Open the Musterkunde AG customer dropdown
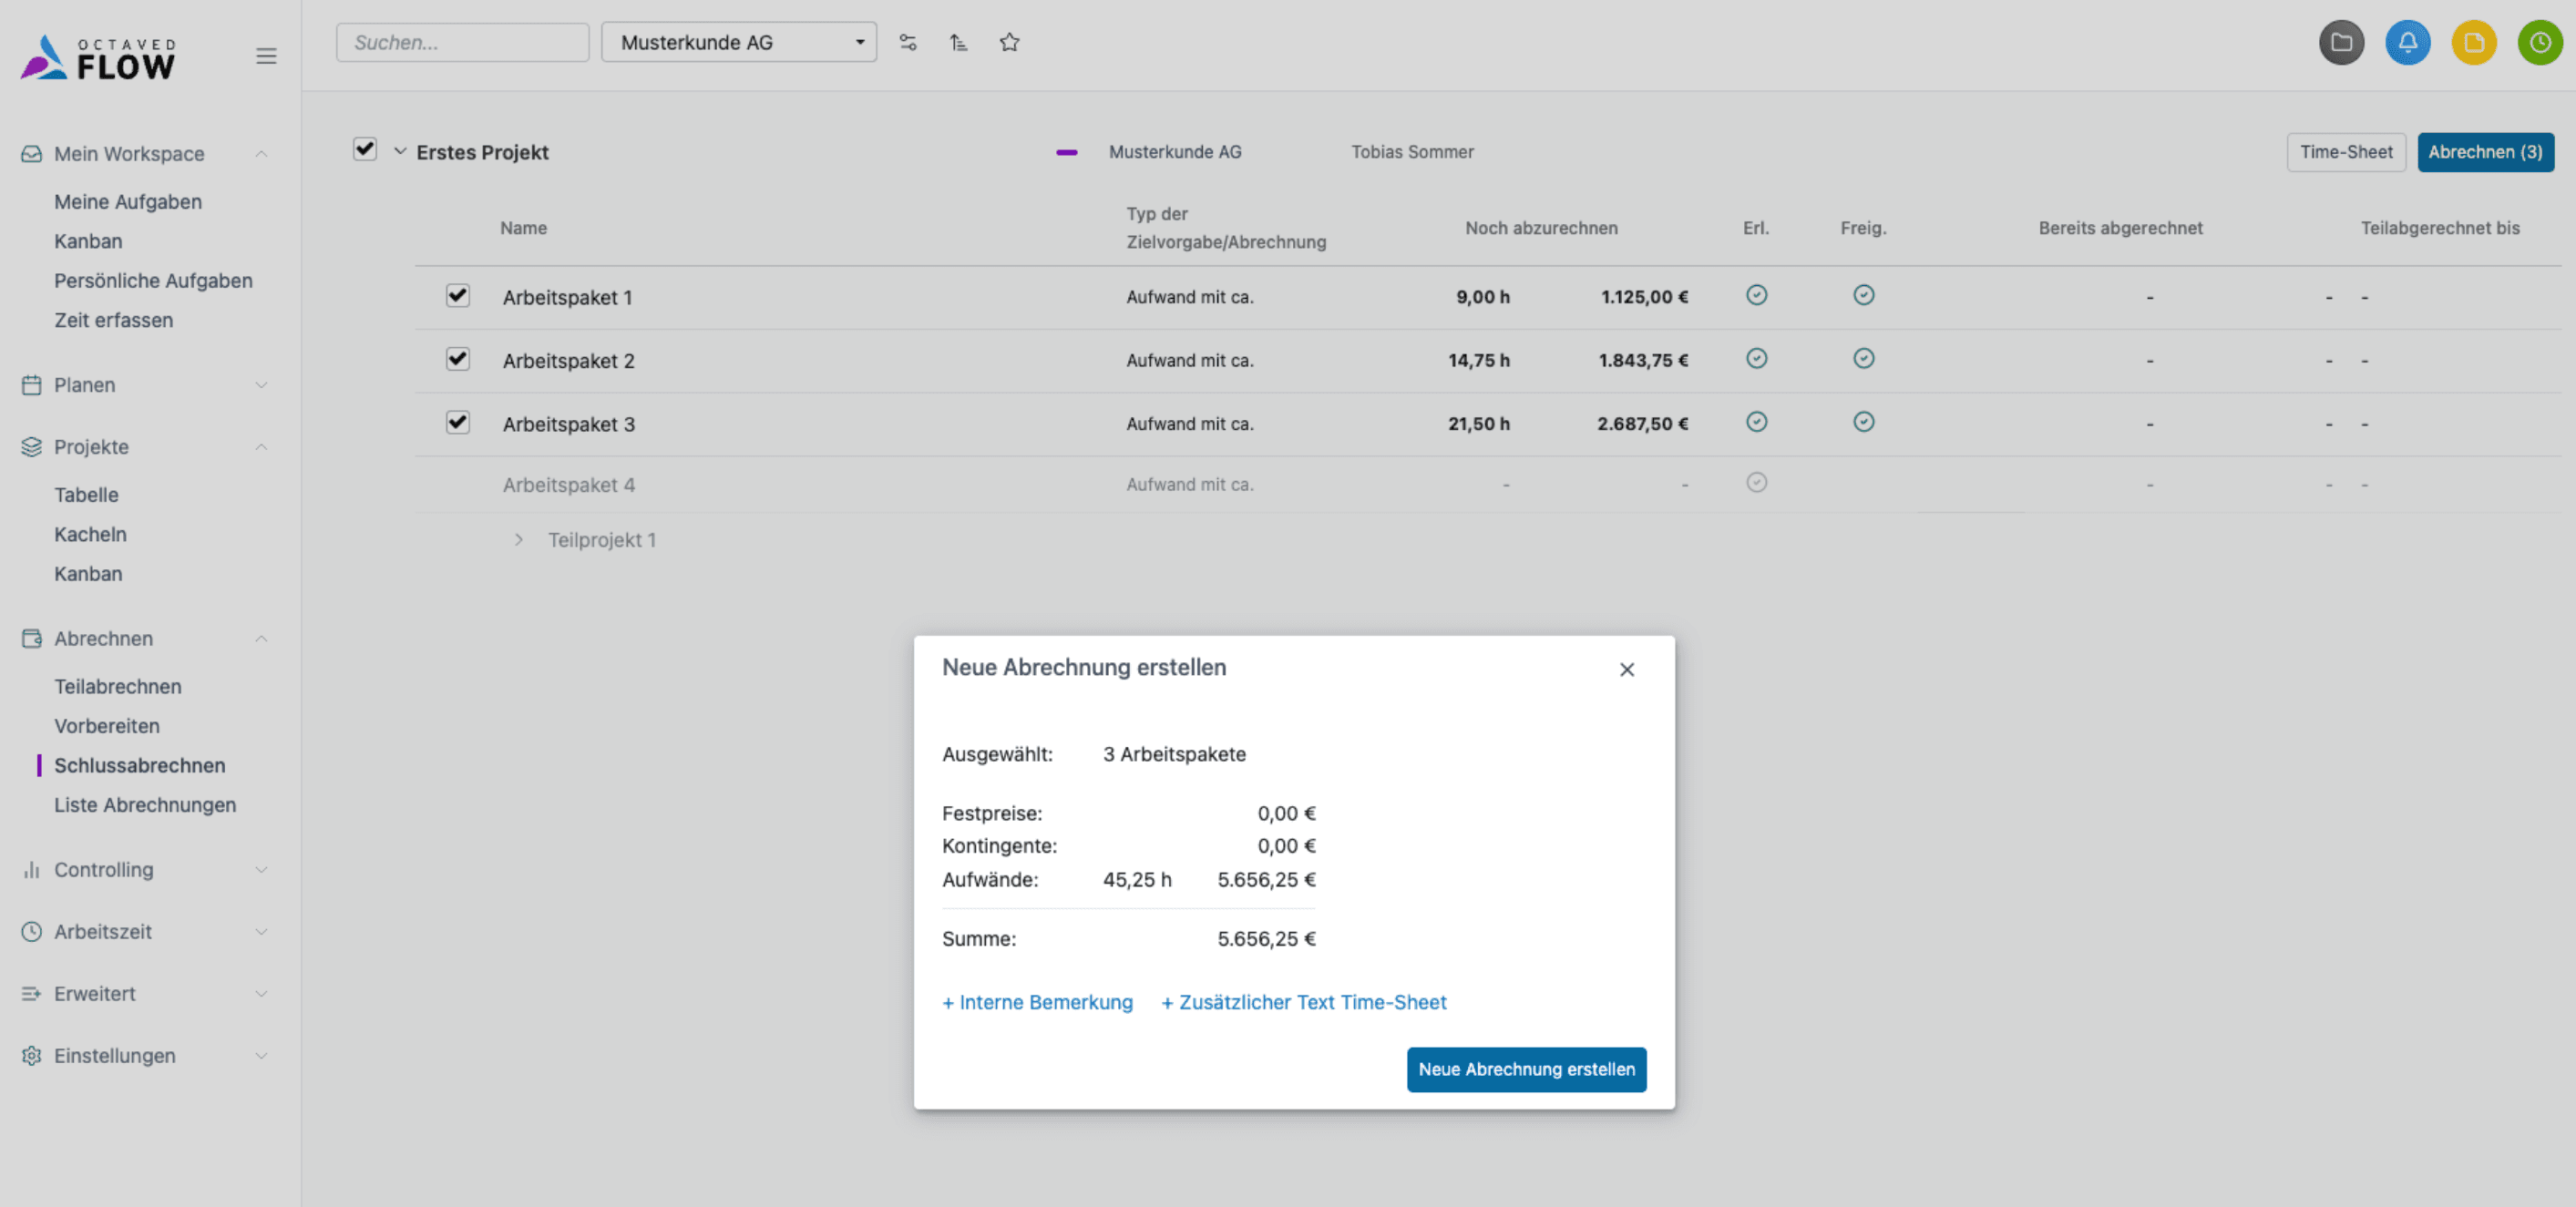Screen dimensions: 2576x1207 738,42
